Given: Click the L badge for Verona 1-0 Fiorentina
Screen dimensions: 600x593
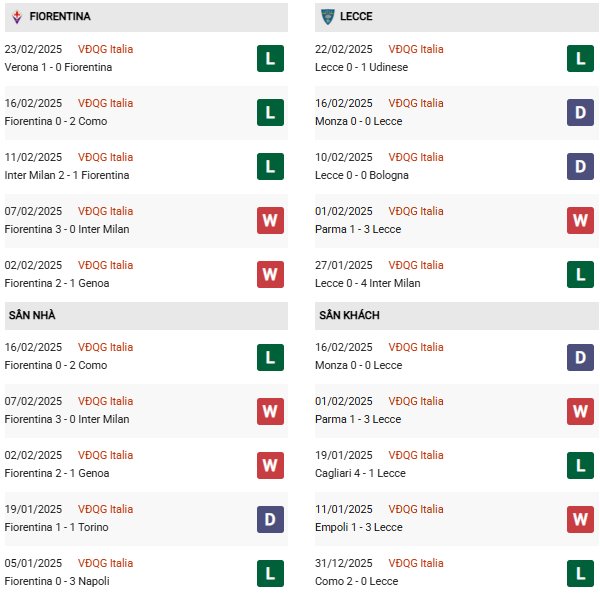Looking at the screenshot, I should (270, 58).
